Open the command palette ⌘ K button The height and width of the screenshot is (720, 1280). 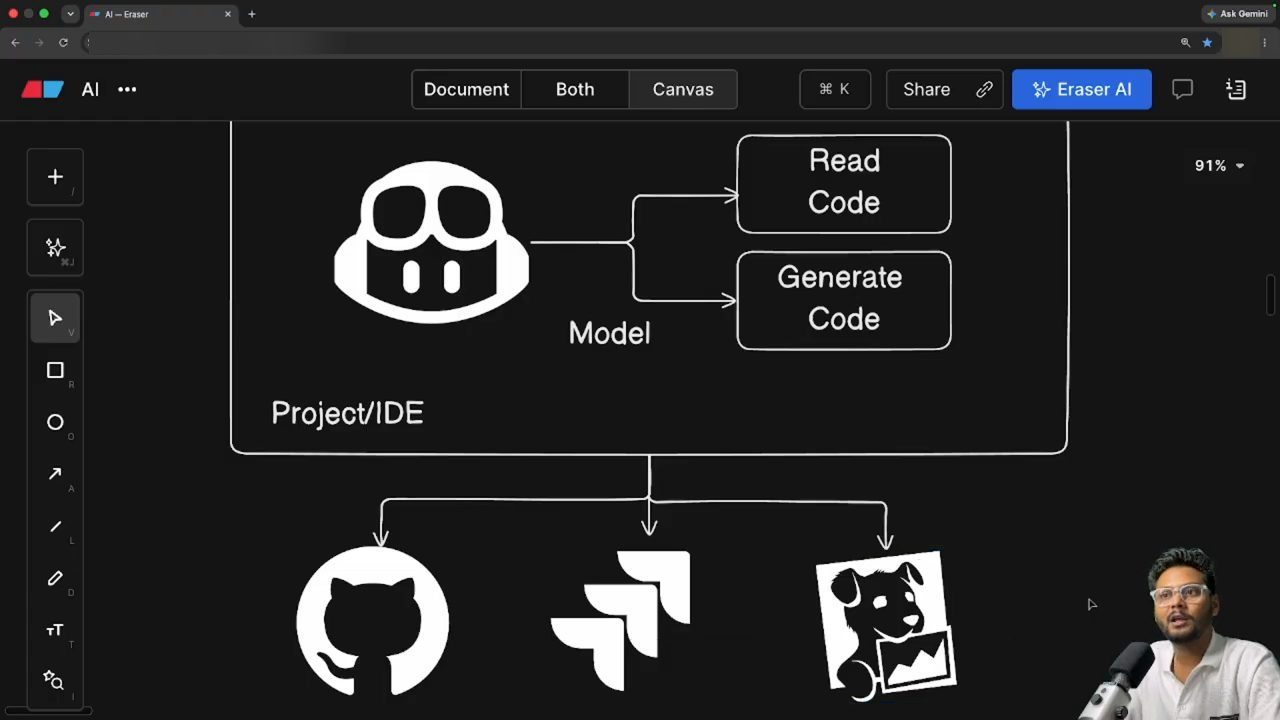[835, 89]
